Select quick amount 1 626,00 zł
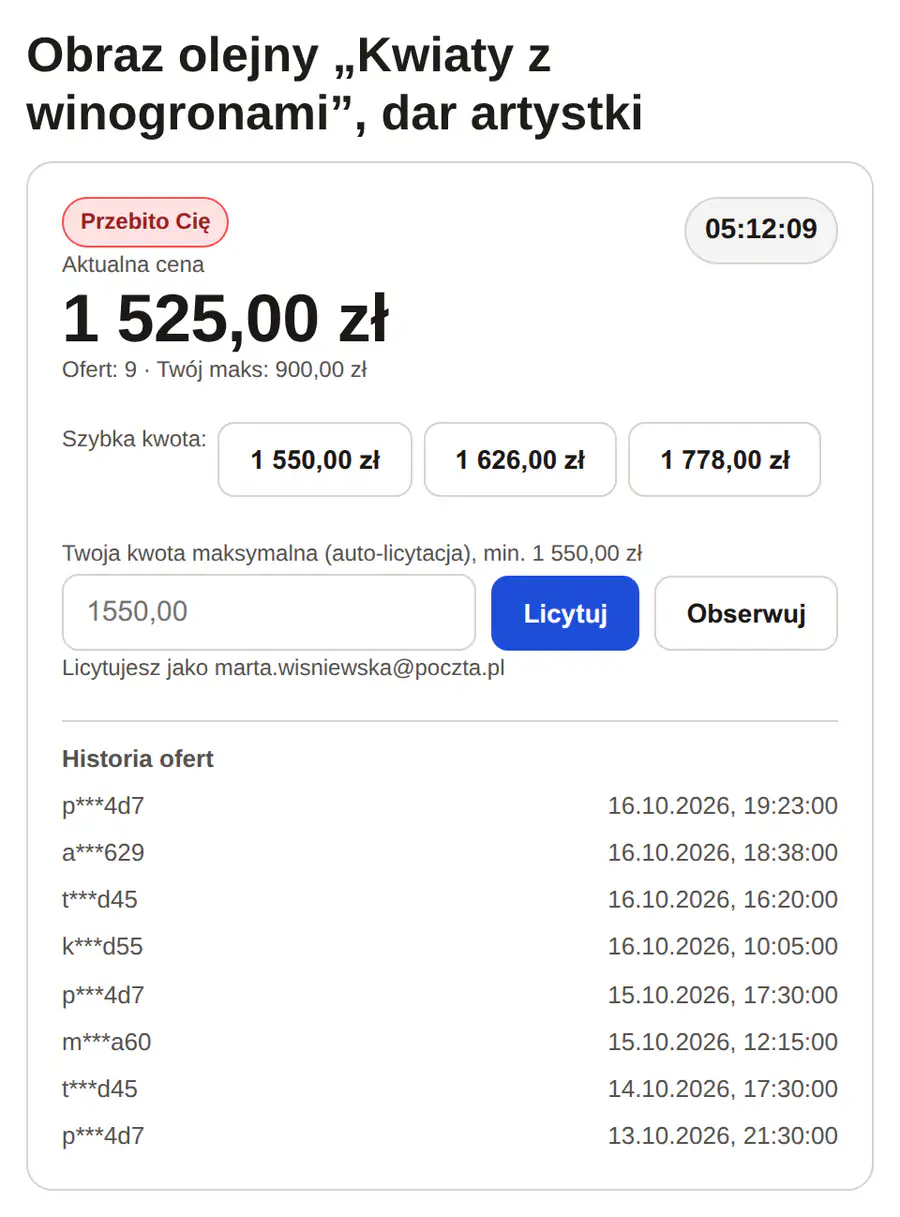Image resolution: width=900 pixels, height=1217 pixels. coord(520,460)
